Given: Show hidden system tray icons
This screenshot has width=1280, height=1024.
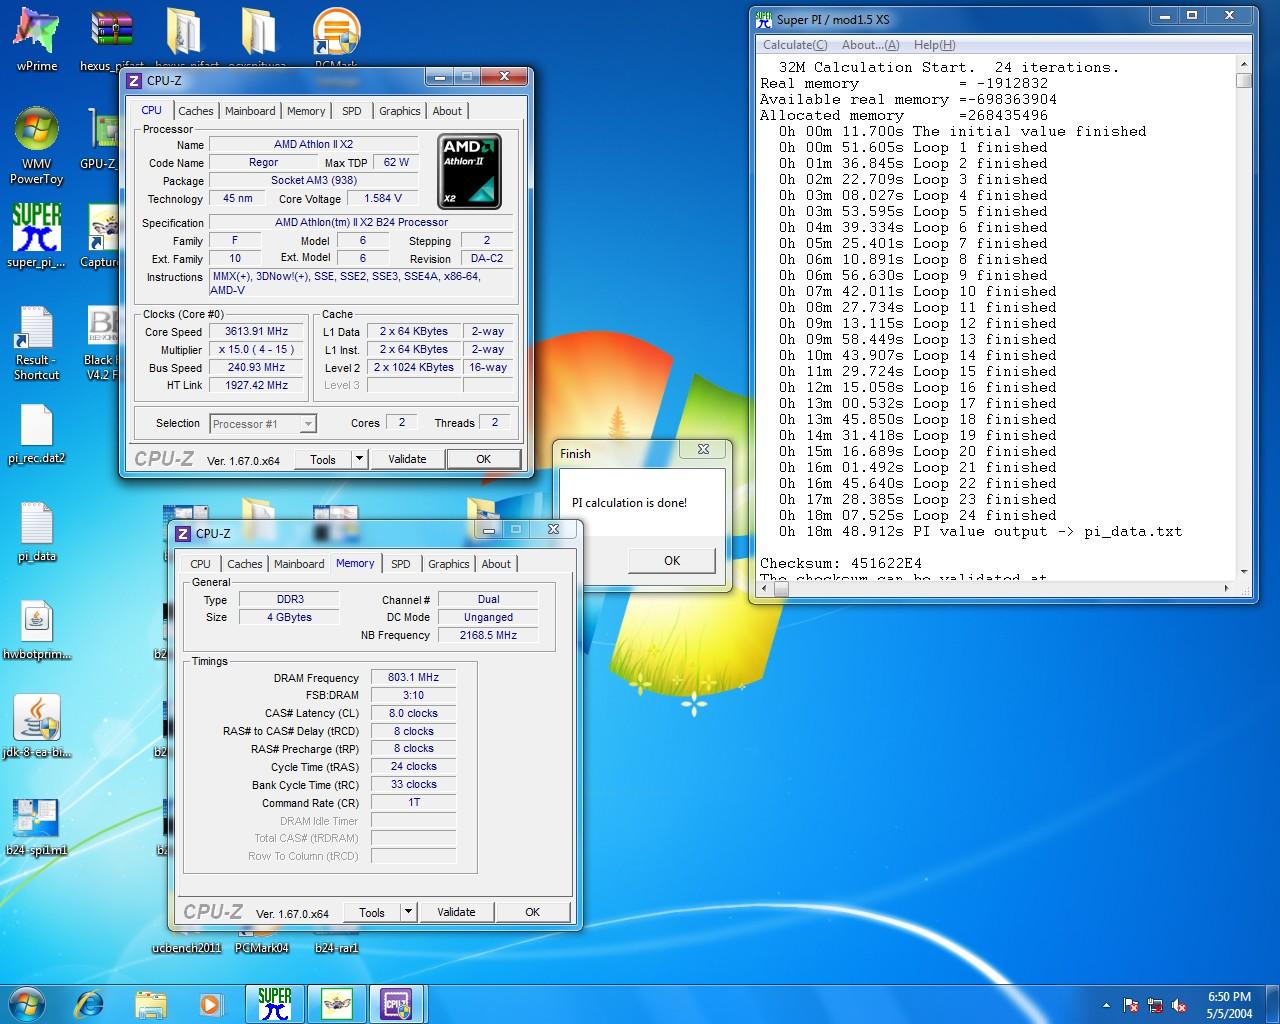Looking at the screenshot, I should pyautogui.click(x=1106, y=1005).
